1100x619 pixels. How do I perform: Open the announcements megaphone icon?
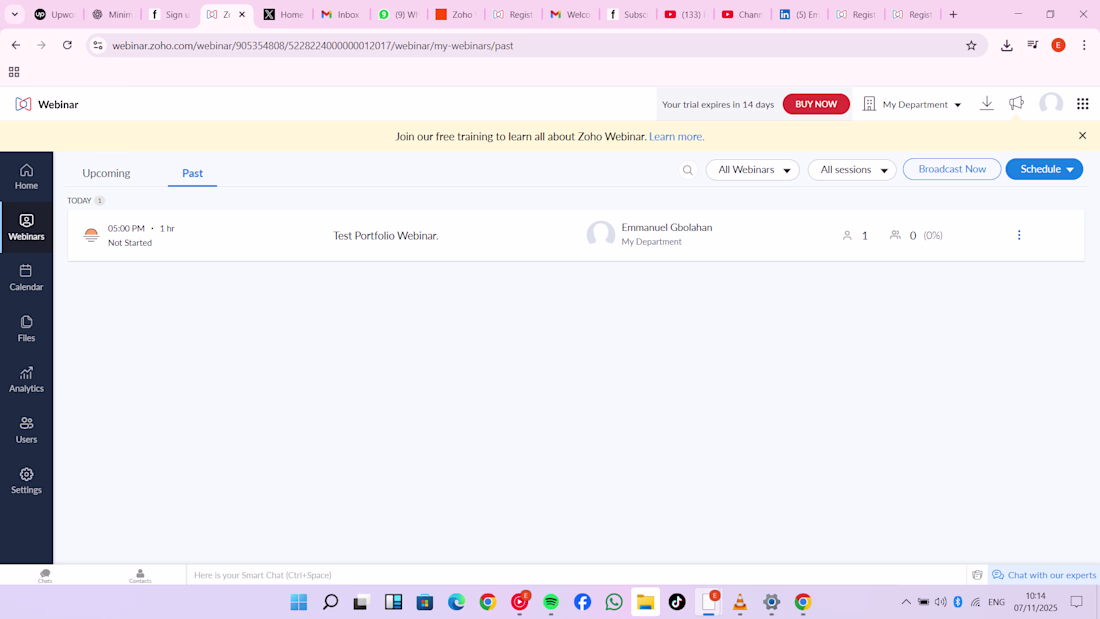(1017, 103)
